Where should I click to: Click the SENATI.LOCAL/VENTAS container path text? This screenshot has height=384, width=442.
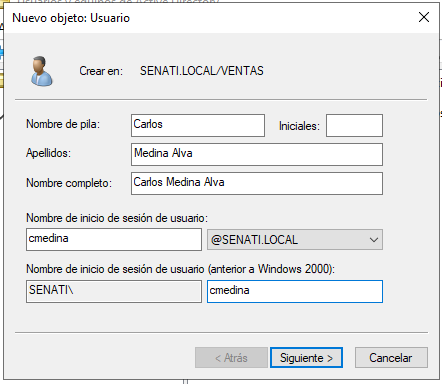coord(202,71)
